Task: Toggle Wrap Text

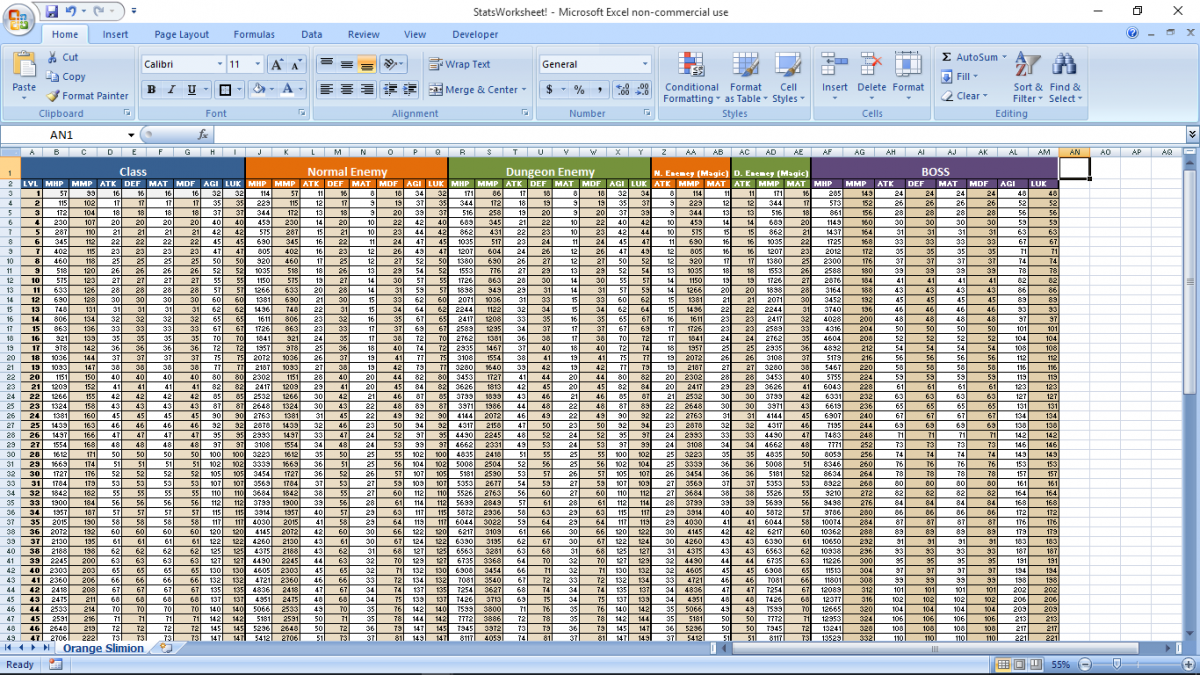Action: tap(460, 64)
